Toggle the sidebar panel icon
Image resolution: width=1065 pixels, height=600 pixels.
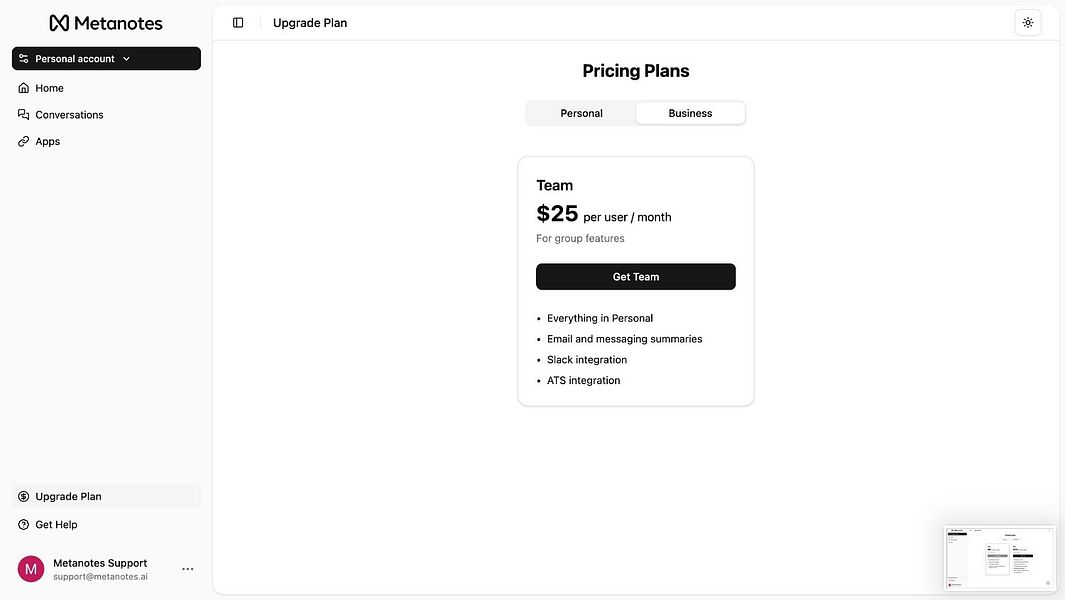click(238, 23)
